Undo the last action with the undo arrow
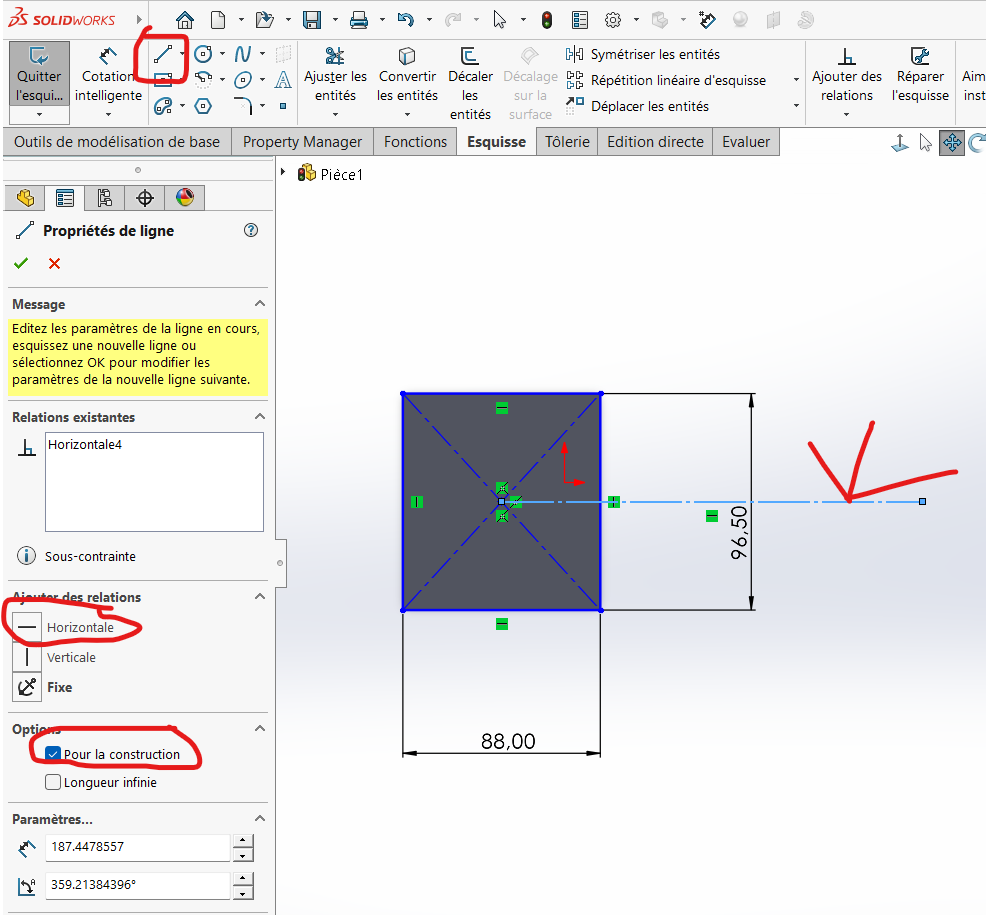Viewport: 986px width, 915px height. (x=406, y=20)
